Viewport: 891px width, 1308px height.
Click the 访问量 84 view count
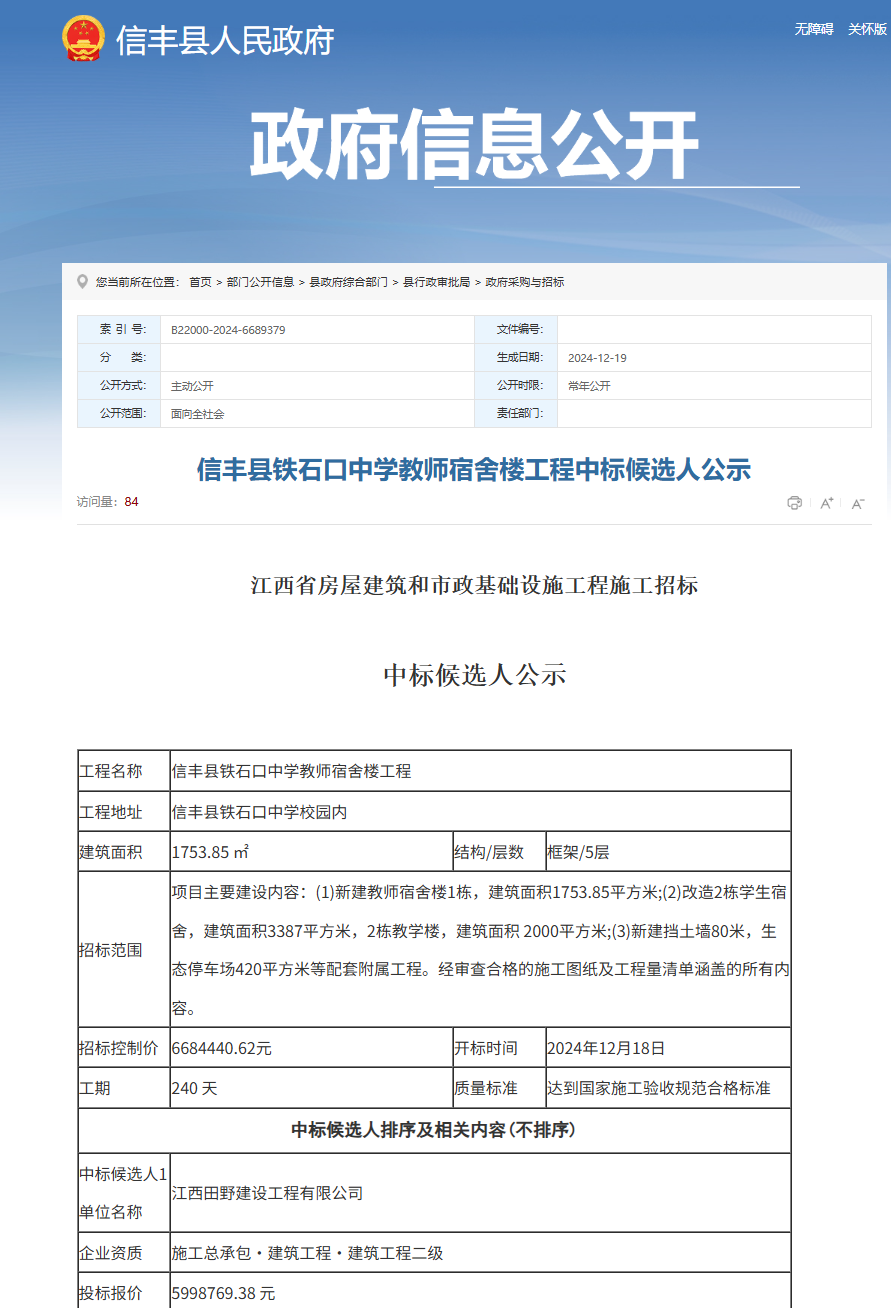coord(108,502)
